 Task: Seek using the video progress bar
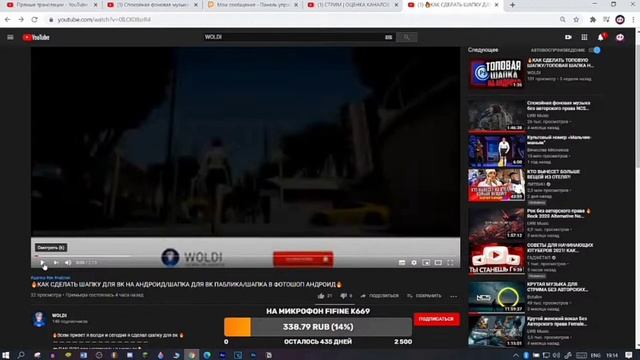pos(246,256)
